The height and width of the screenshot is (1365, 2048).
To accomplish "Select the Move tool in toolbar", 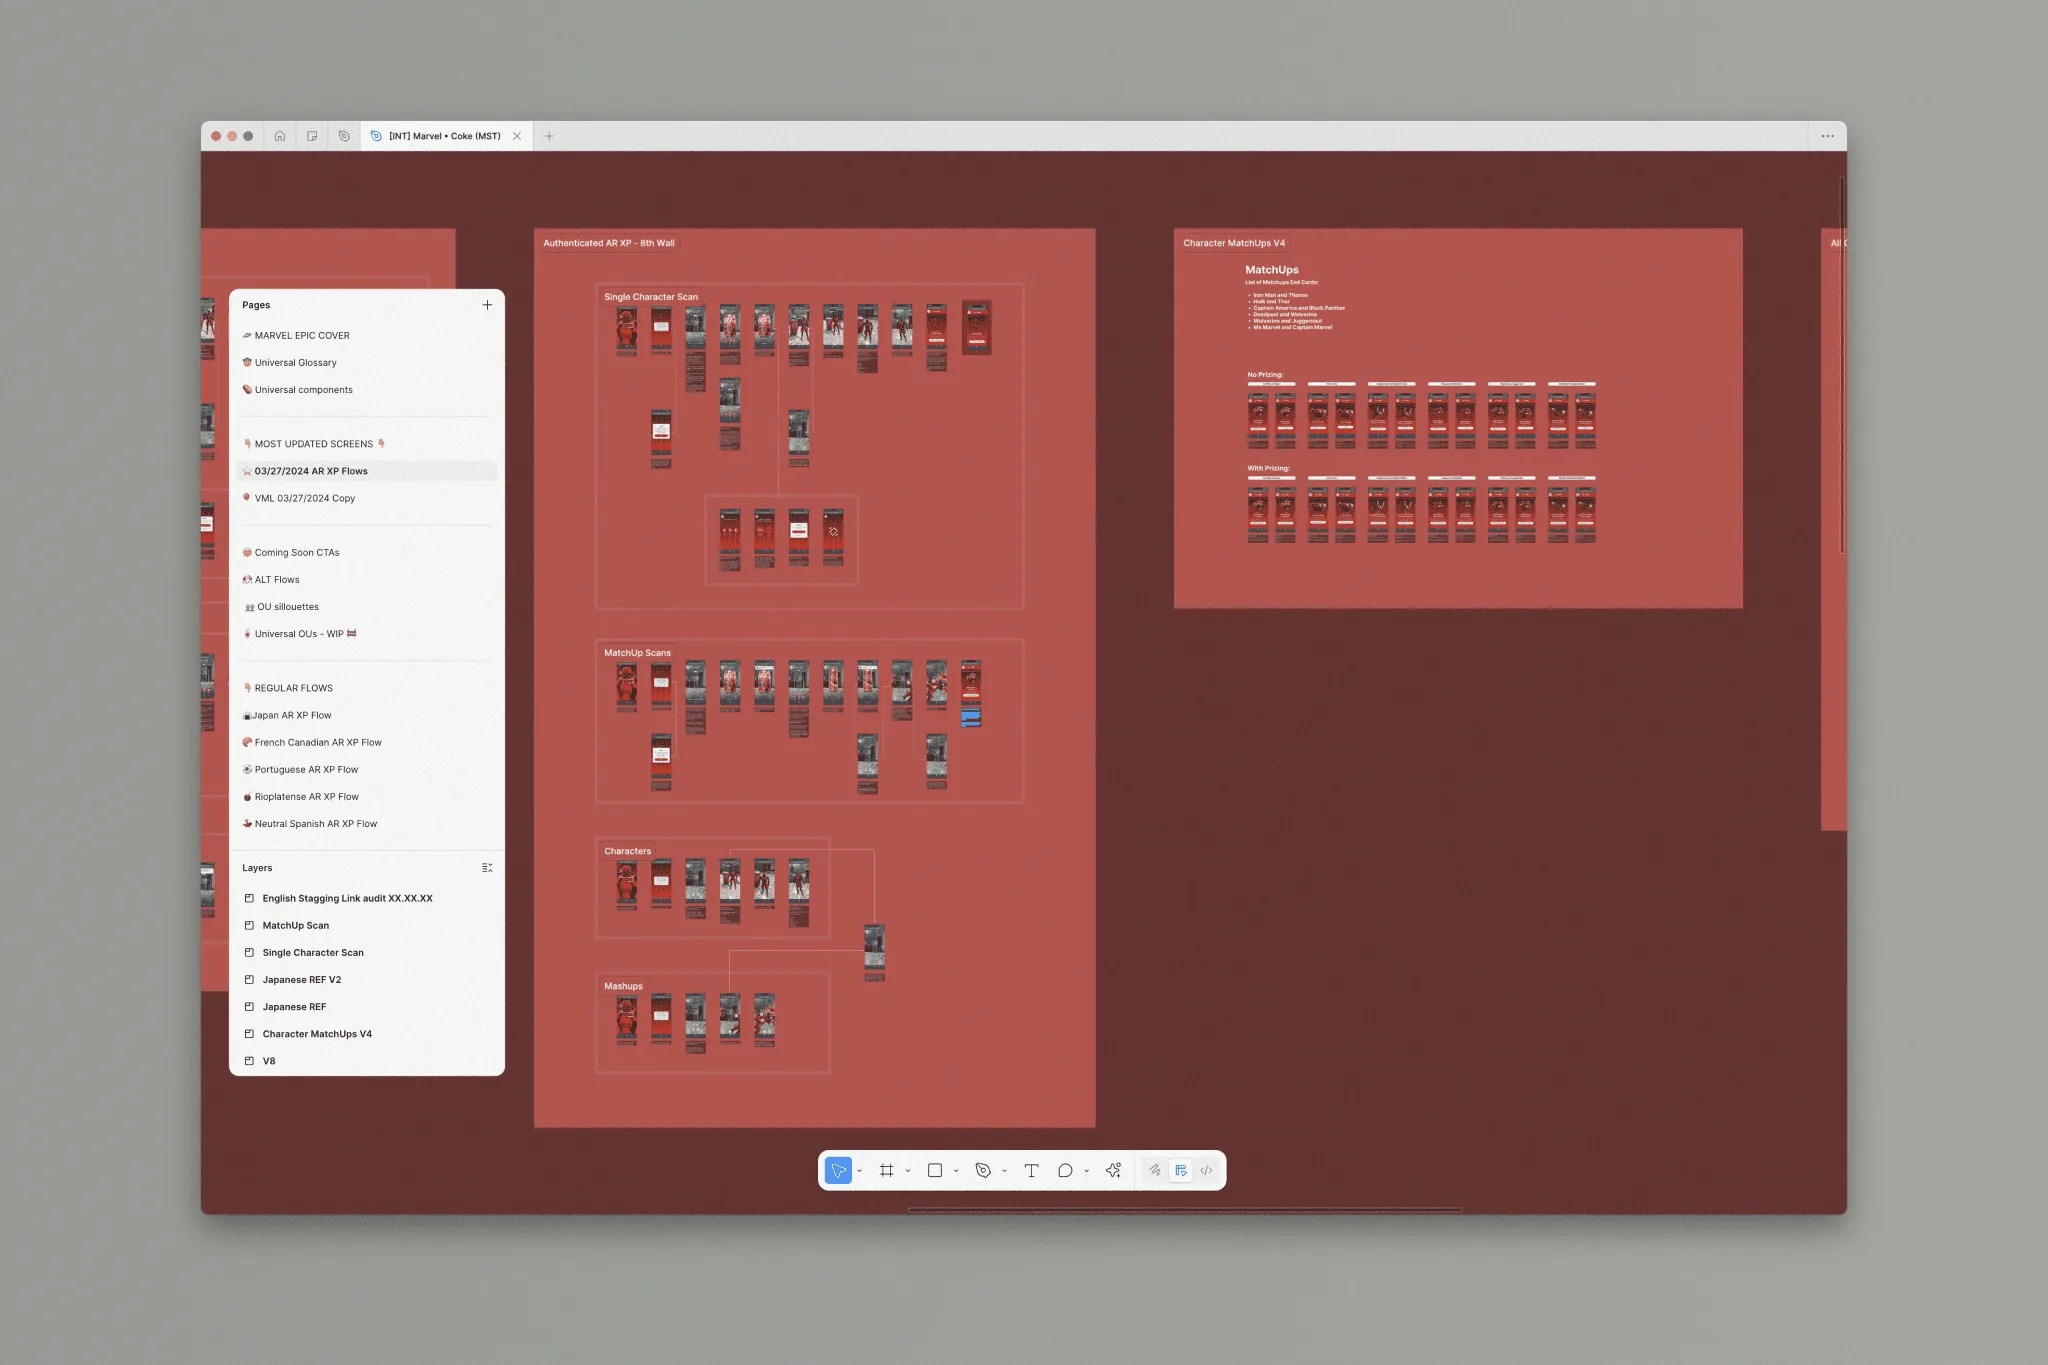I will [838, 1170].
